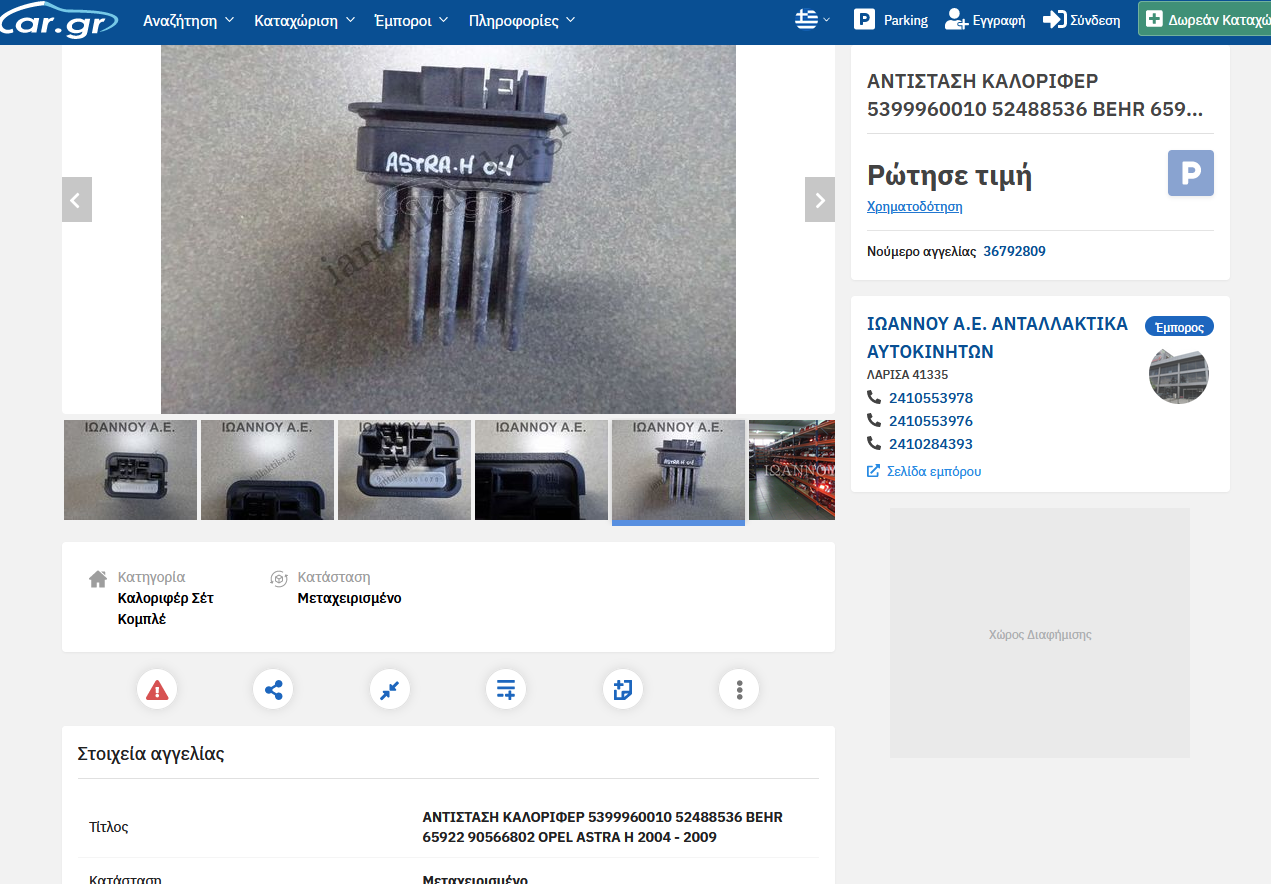Call phone number 2410553976
The image size is (1271, 884).
coord(930,421)
